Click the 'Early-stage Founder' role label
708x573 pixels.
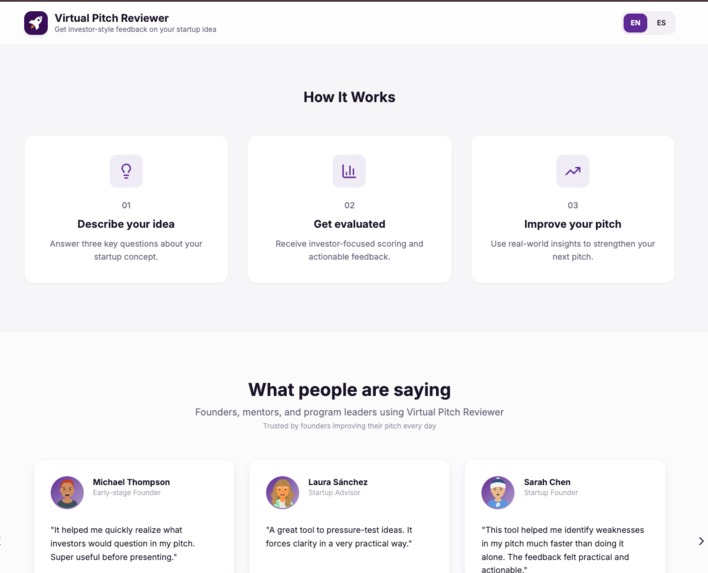127,493
